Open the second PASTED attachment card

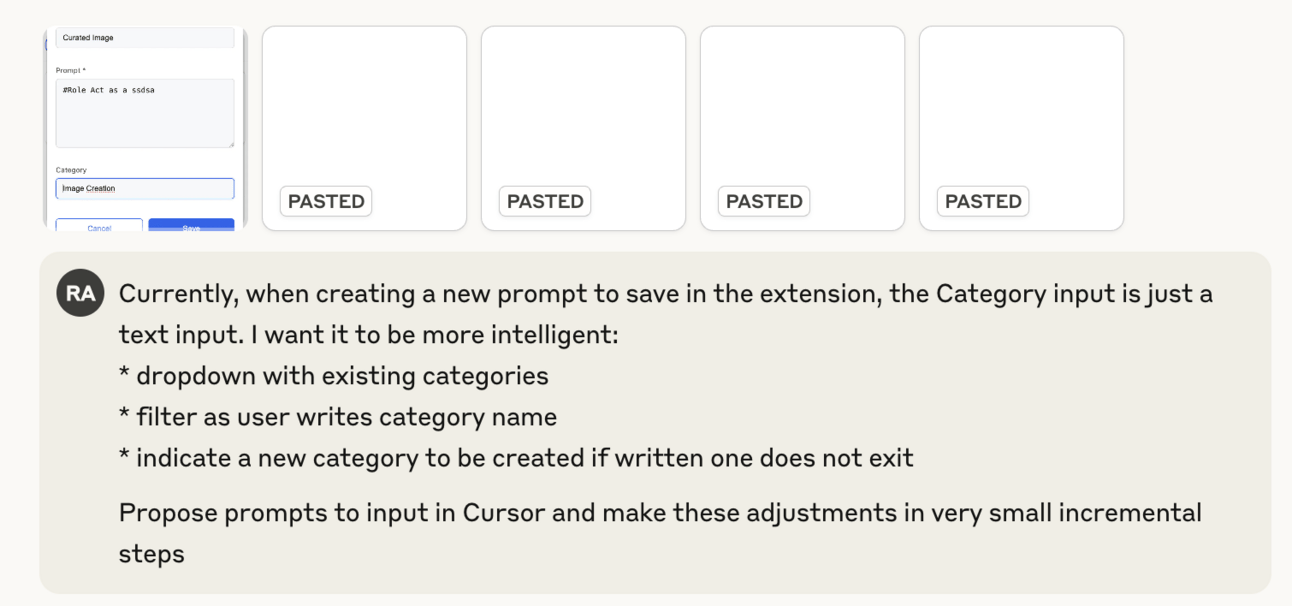[583, 128]
